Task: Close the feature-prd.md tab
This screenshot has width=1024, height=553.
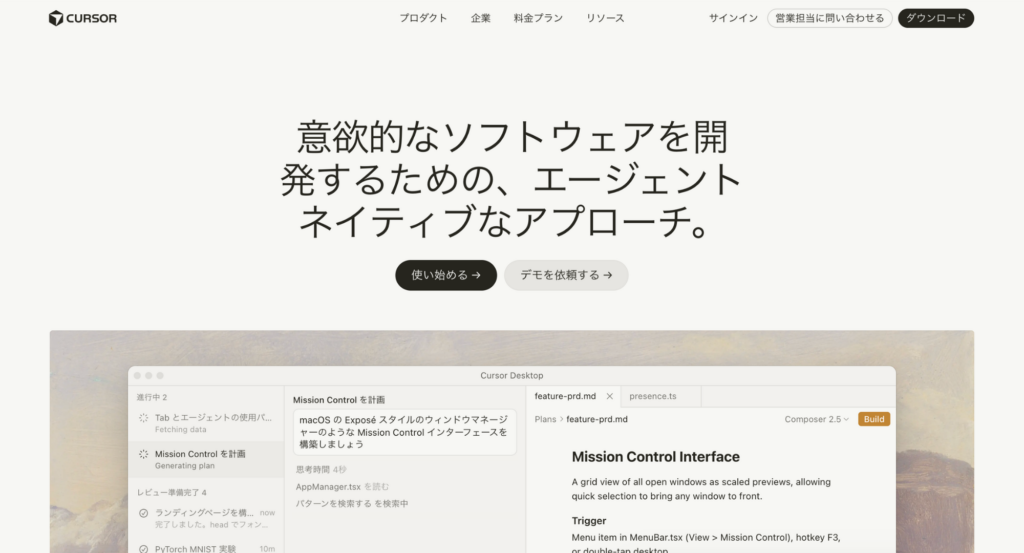Action: coord(609,396)
